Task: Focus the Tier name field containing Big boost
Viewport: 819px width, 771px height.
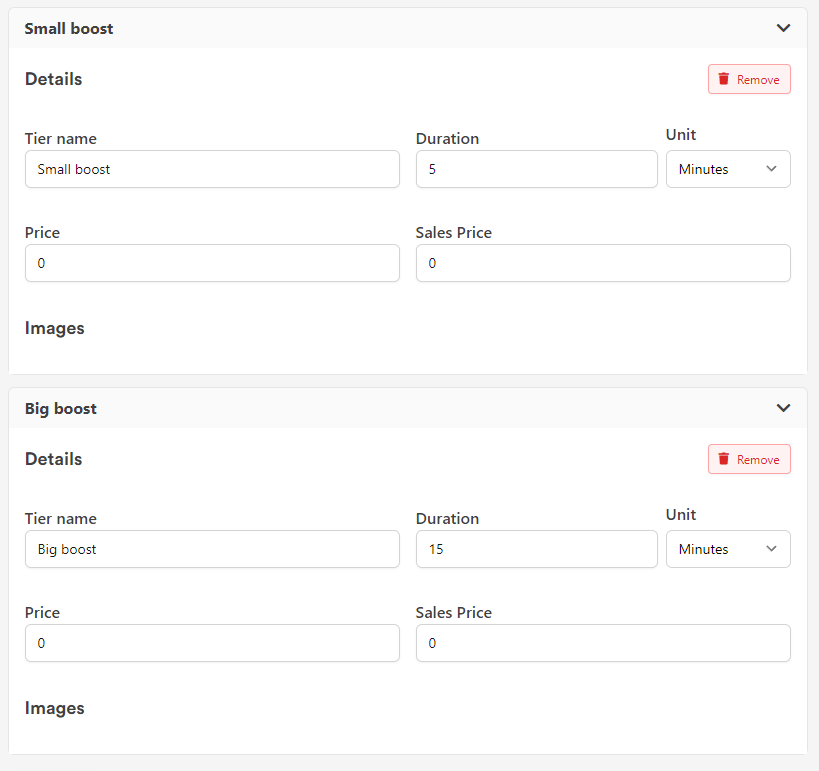Action: pos(212,549)
